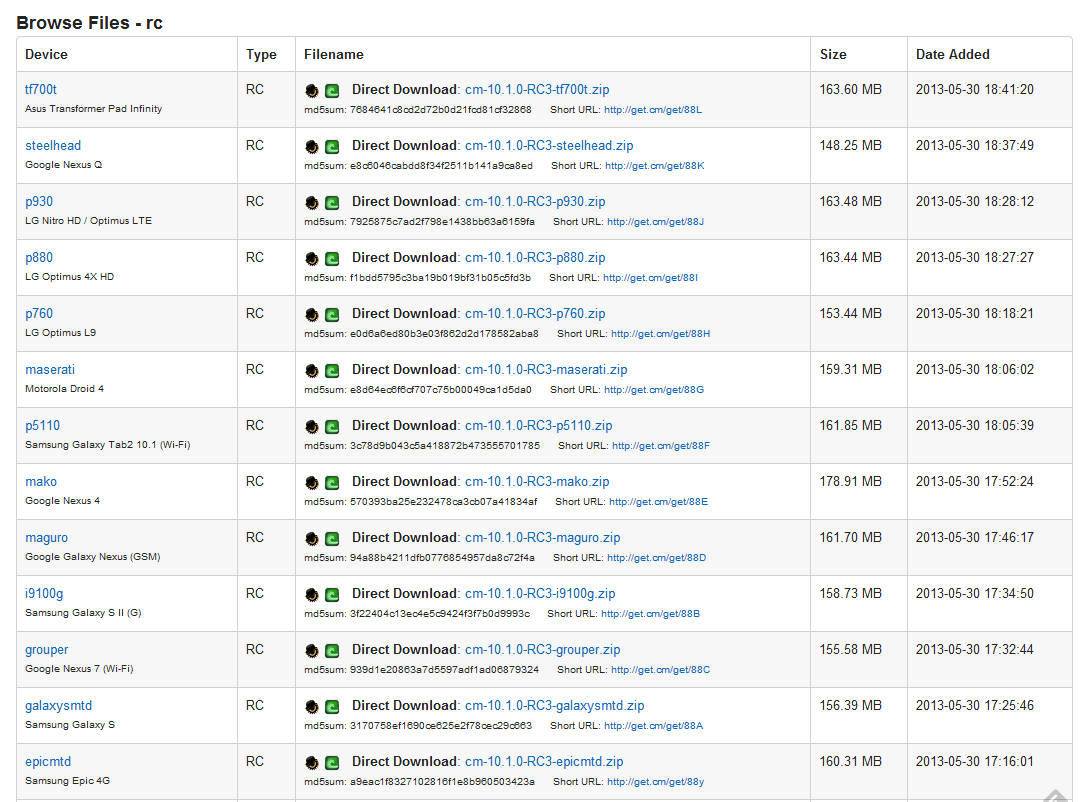Open the steelhead device link

[53, 146]
